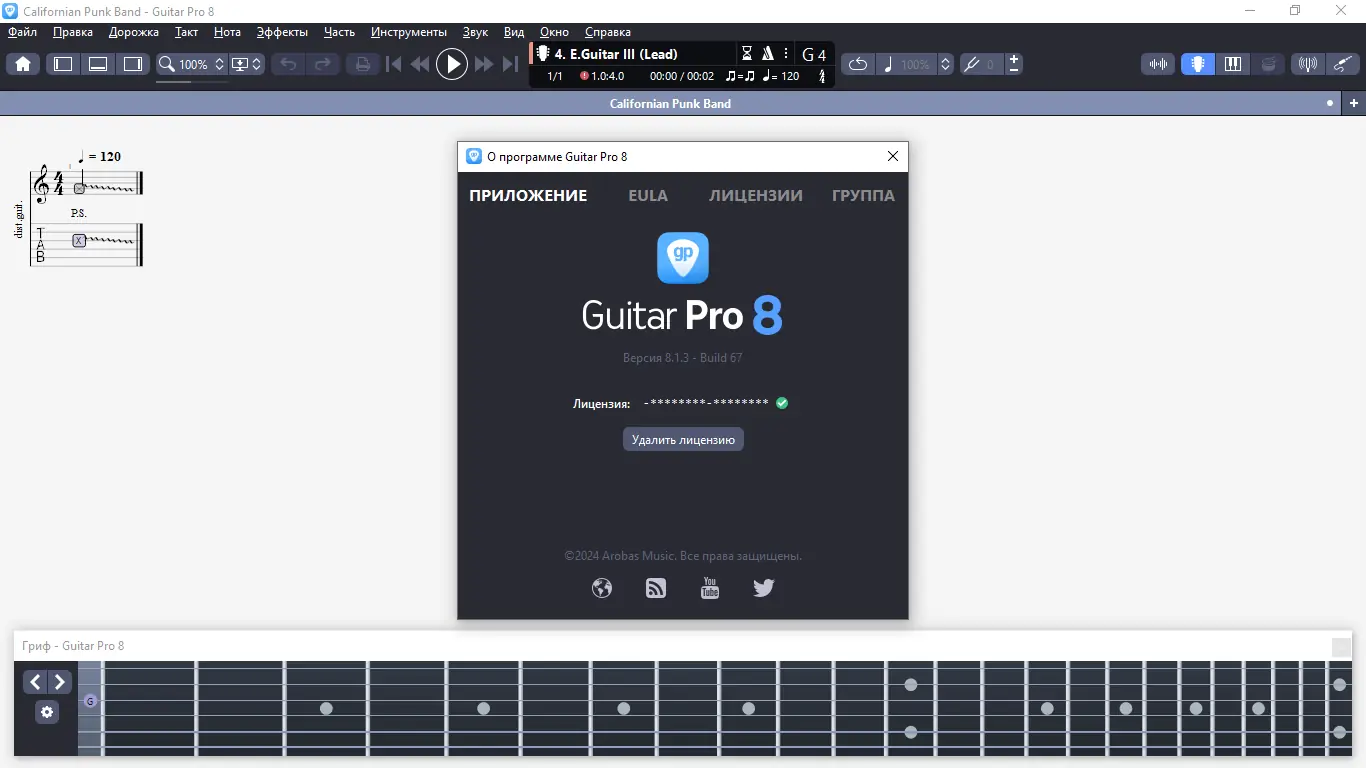Rewind to the previous bar

(x=420, y=64)
